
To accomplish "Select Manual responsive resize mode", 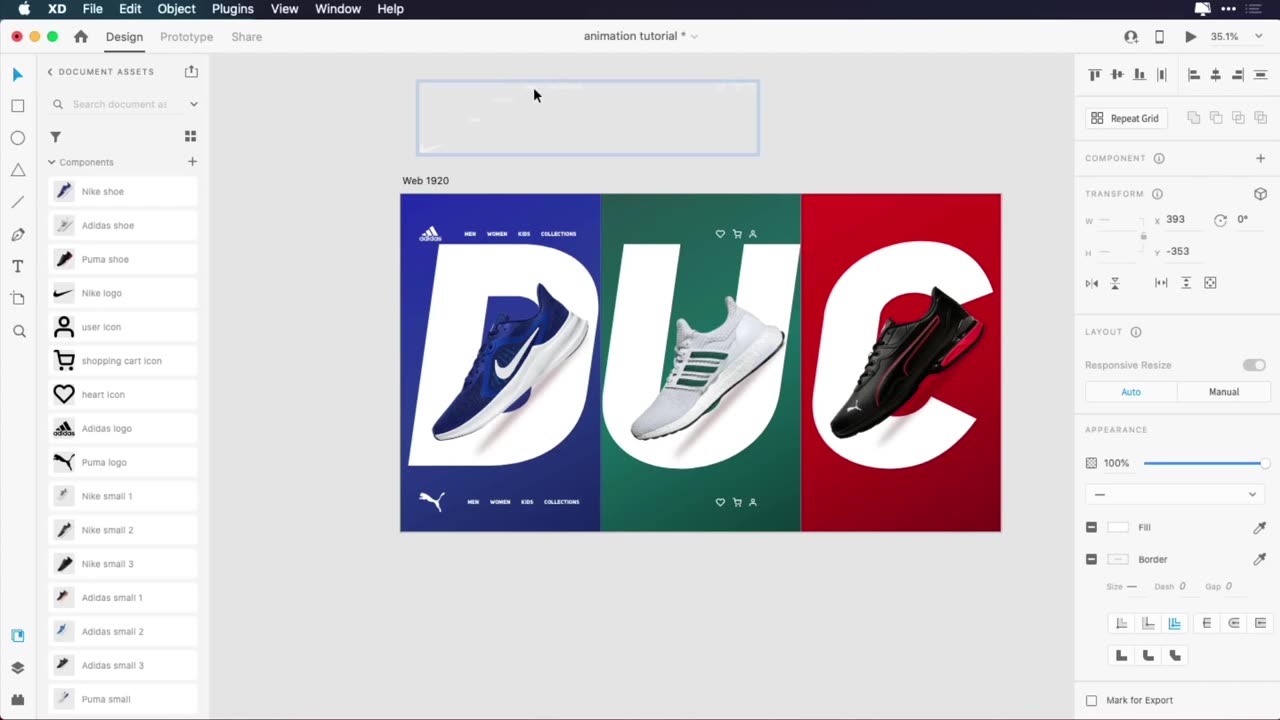I will (x=1223, y=392).
